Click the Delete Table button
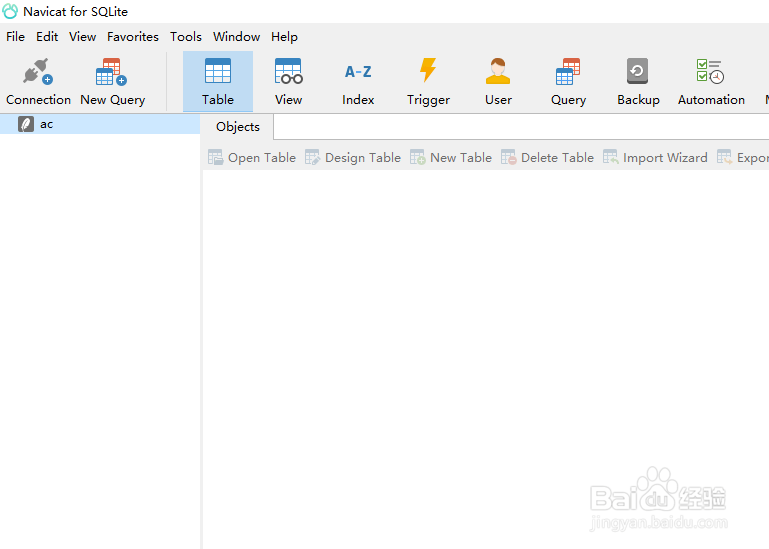This screenshot has height=549, width=769. tap(547, 157)
